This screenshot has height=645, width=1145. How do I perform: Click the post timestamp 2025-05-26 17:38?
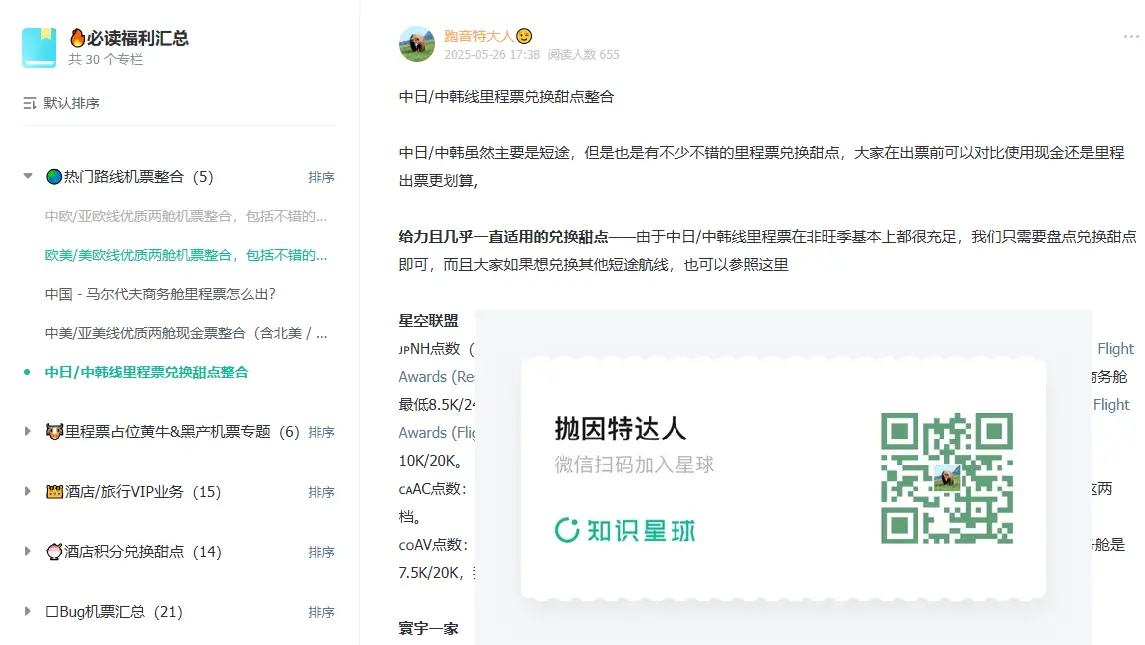(x=491, y=55)
